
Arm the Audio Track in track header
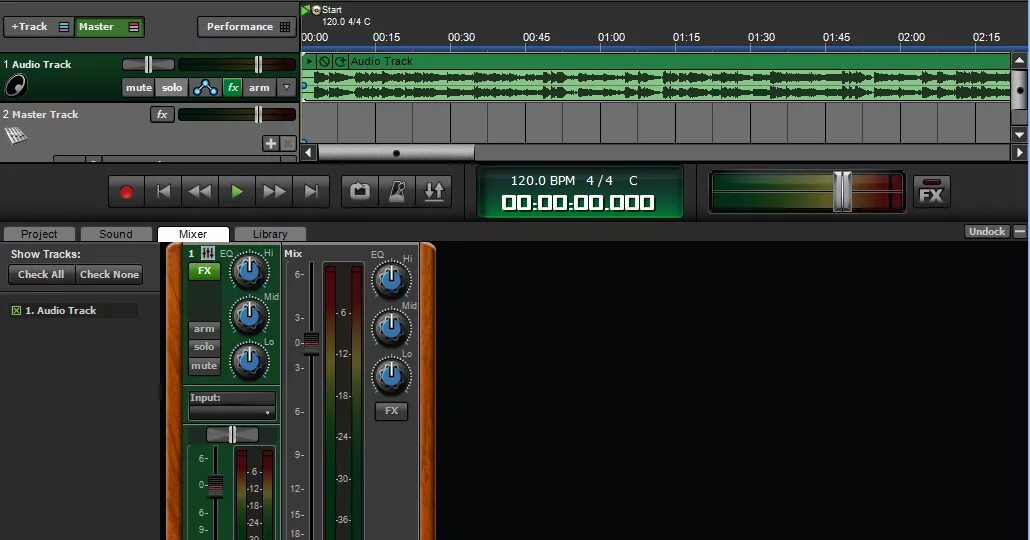click(259, 87)
